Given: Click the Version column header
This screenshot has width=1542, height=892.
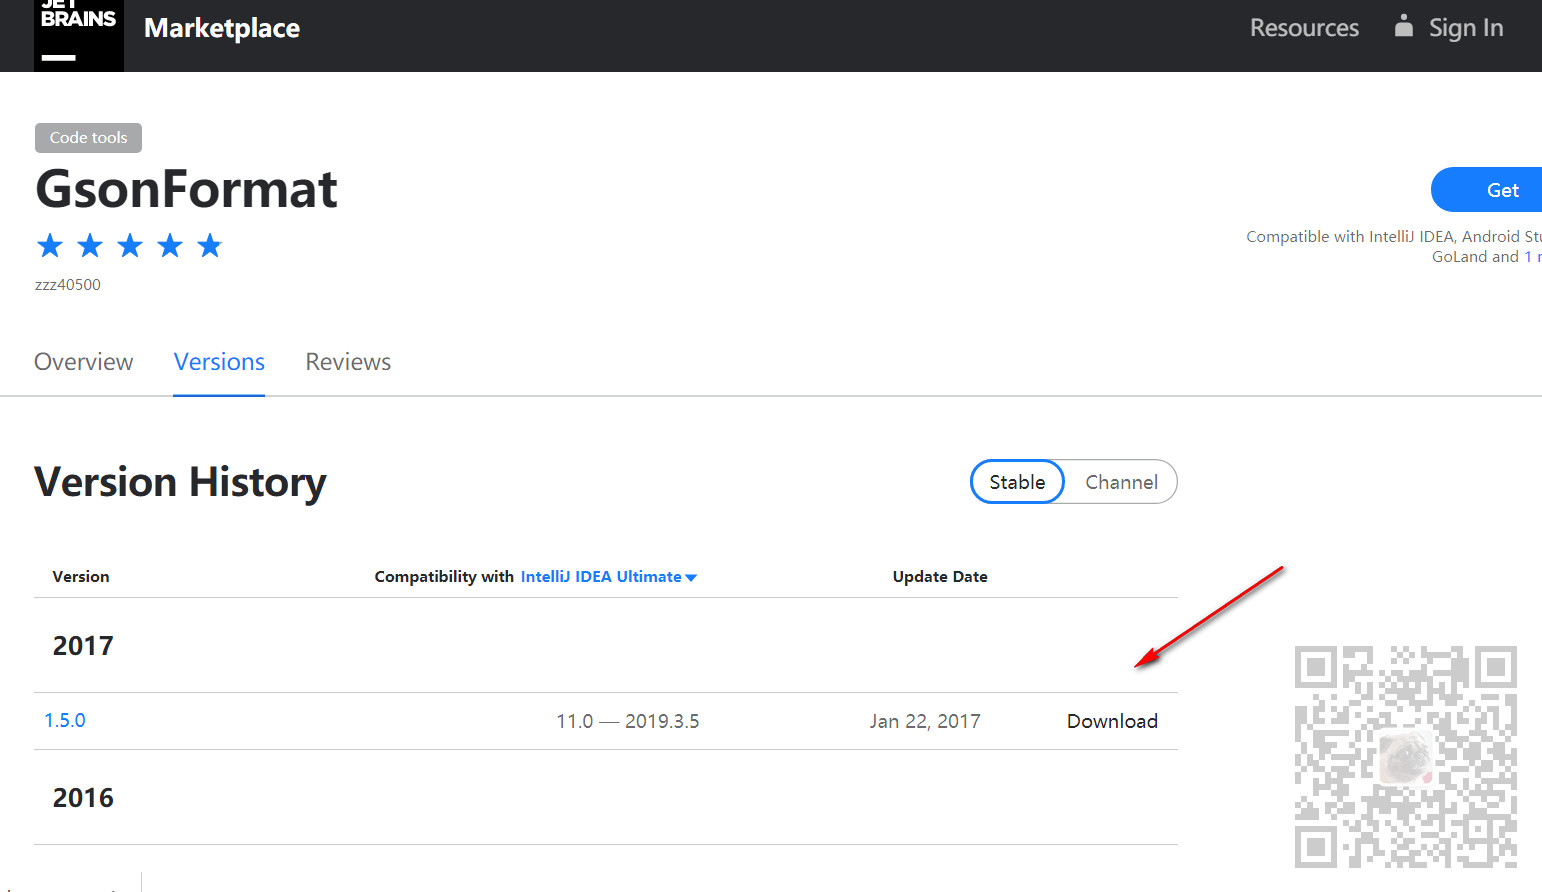Looking at the screenshot, I should 81,577.
